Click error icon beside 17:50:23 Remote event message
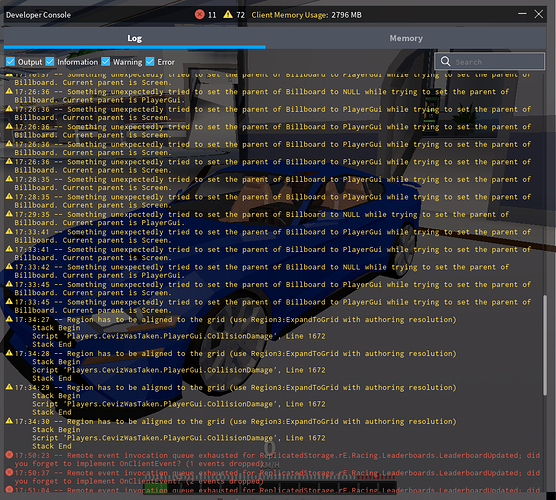556x500 pixels. pyautogui.click(x=9, y=455)
